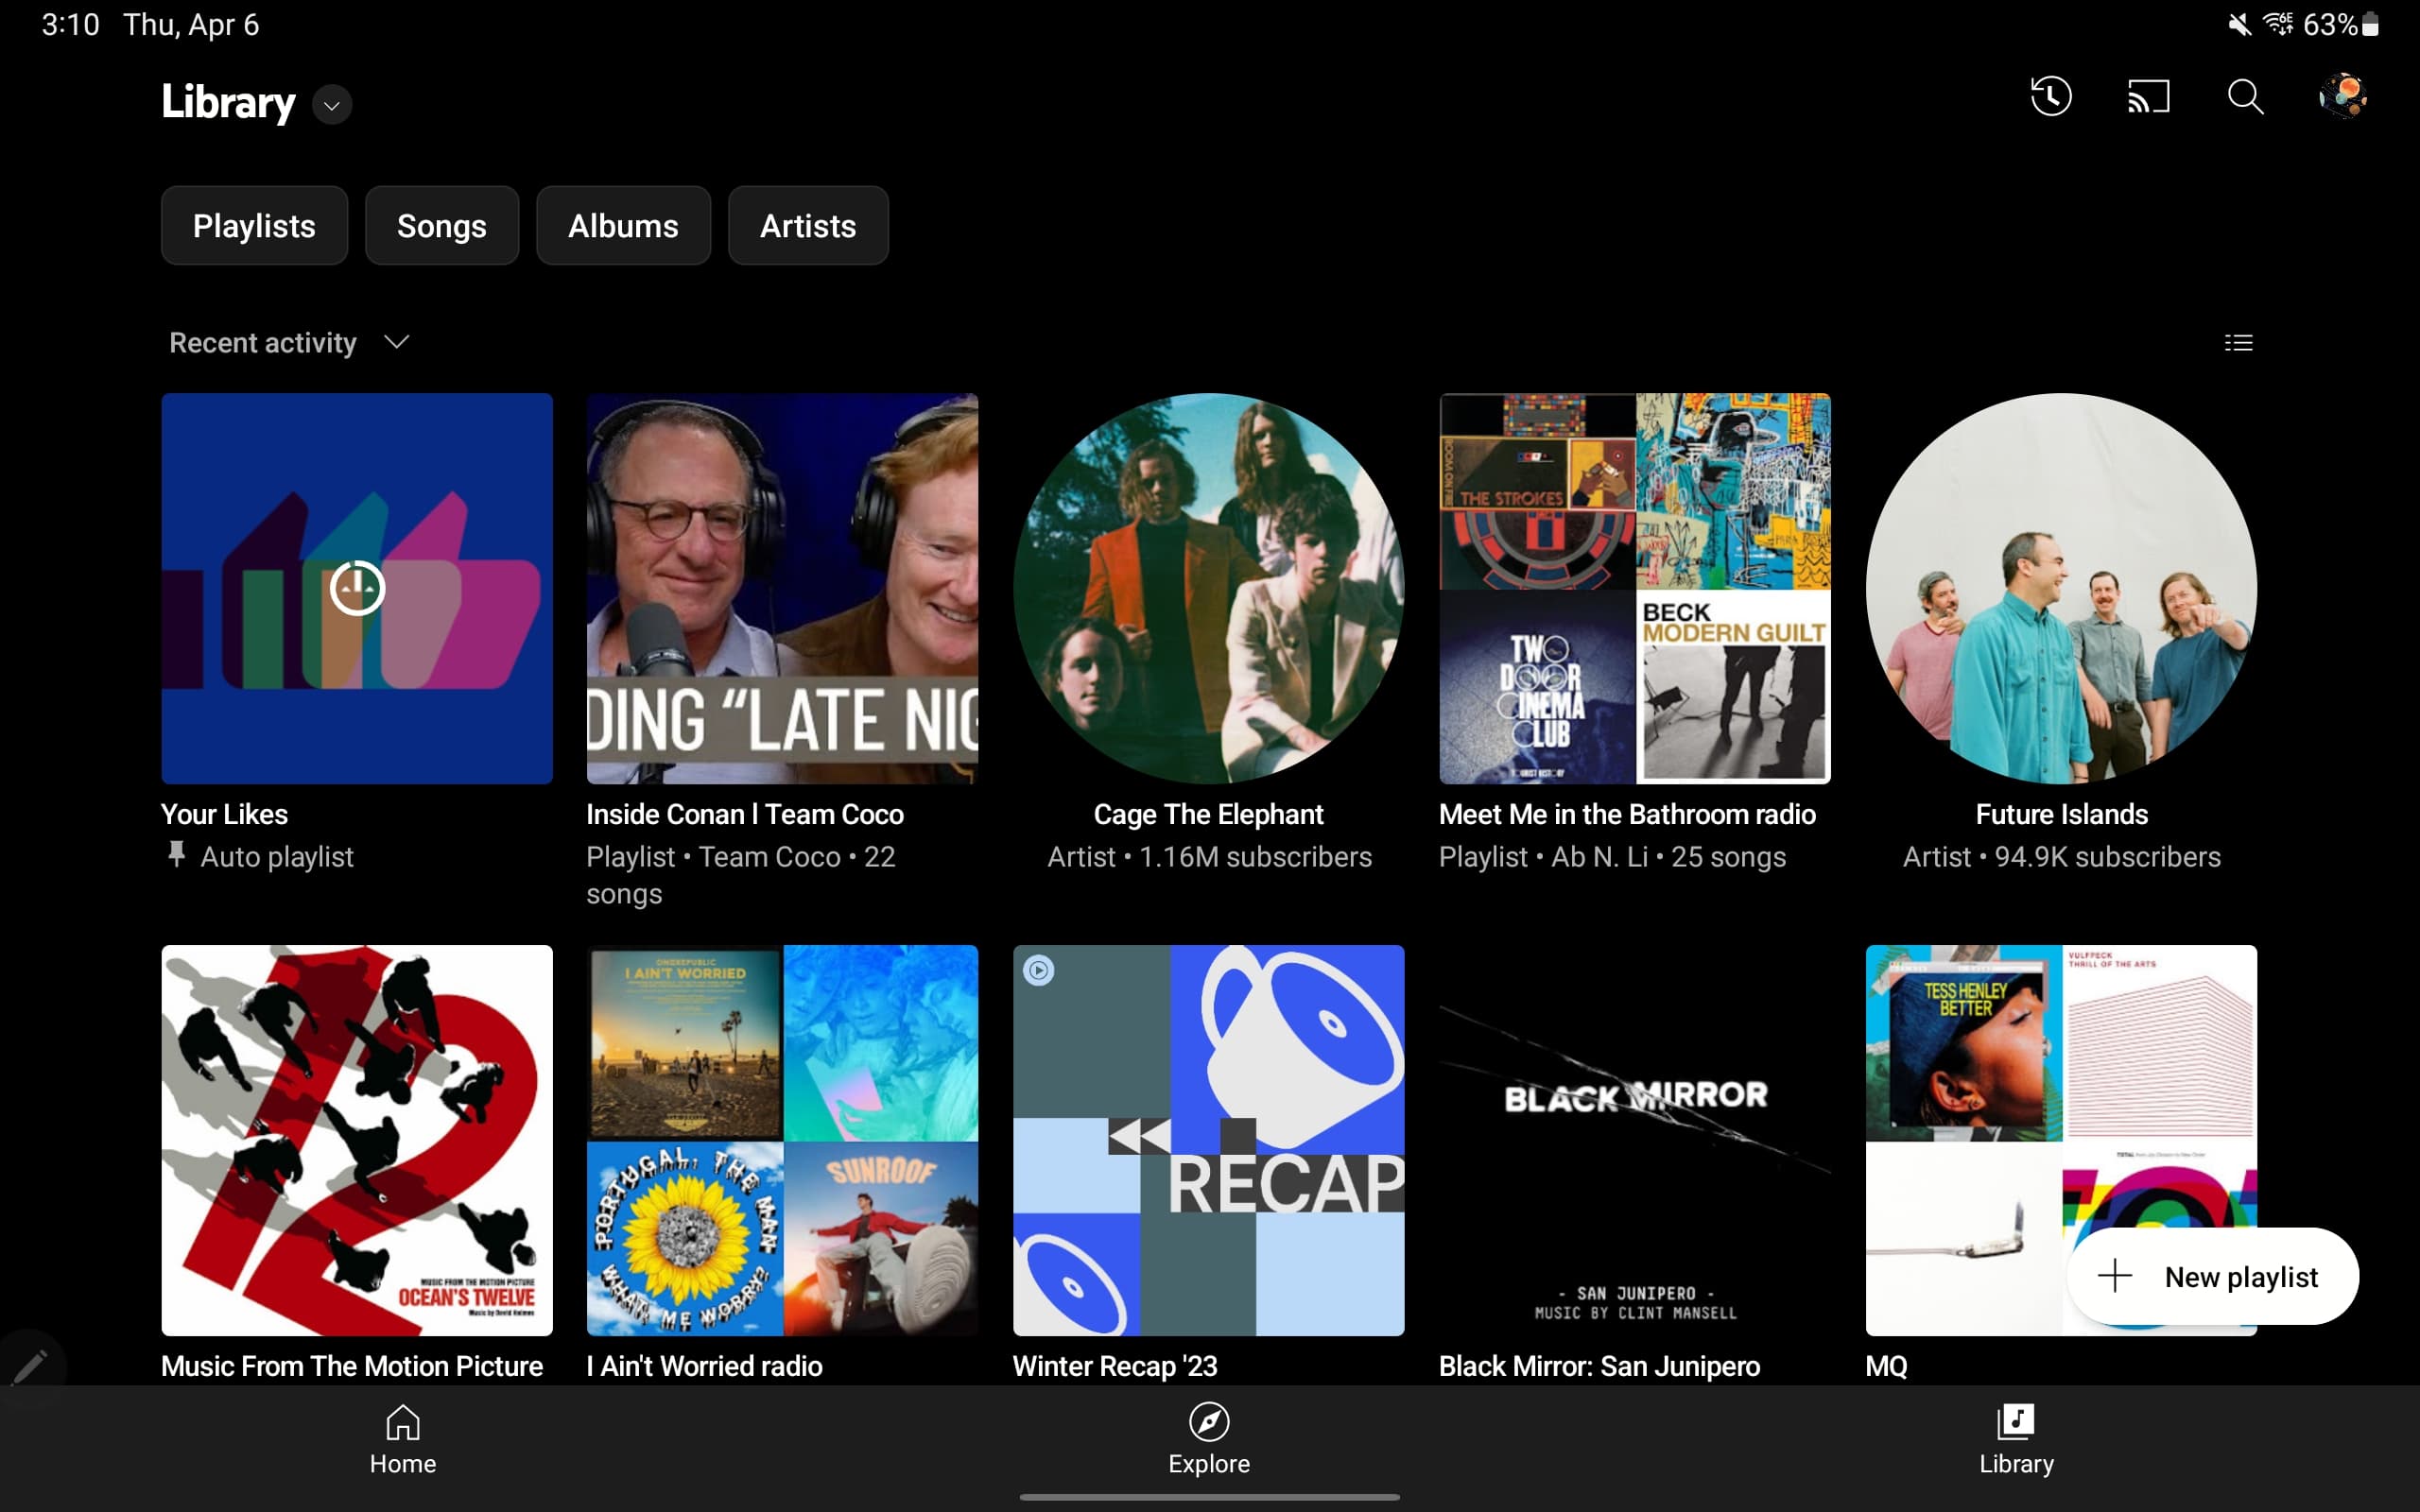Create a New playlist
2420x1512 pixels.
(x=2213, y=1276)
